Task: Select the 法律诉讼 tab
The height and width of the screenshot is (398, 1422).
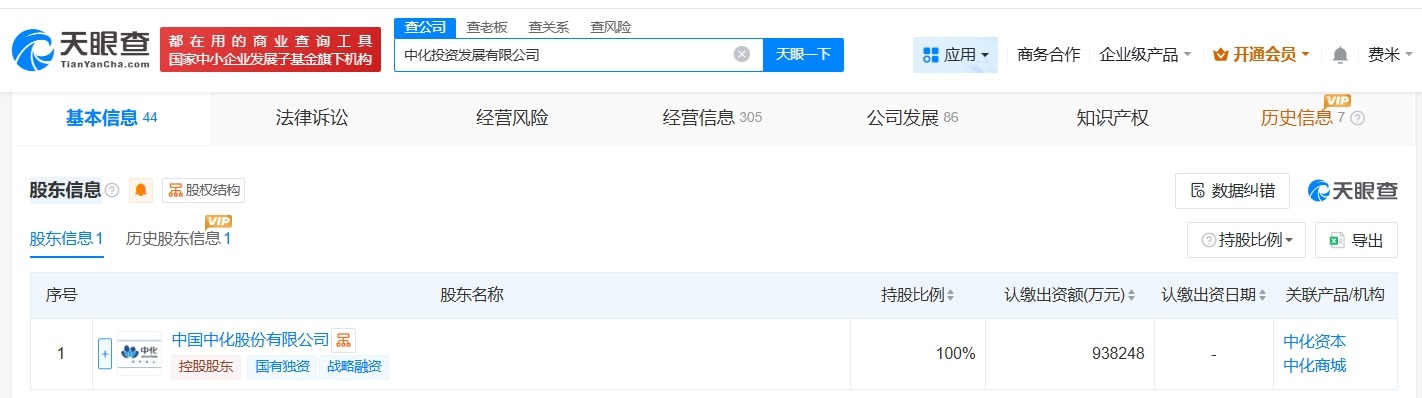Action: [x=312, y=118]
